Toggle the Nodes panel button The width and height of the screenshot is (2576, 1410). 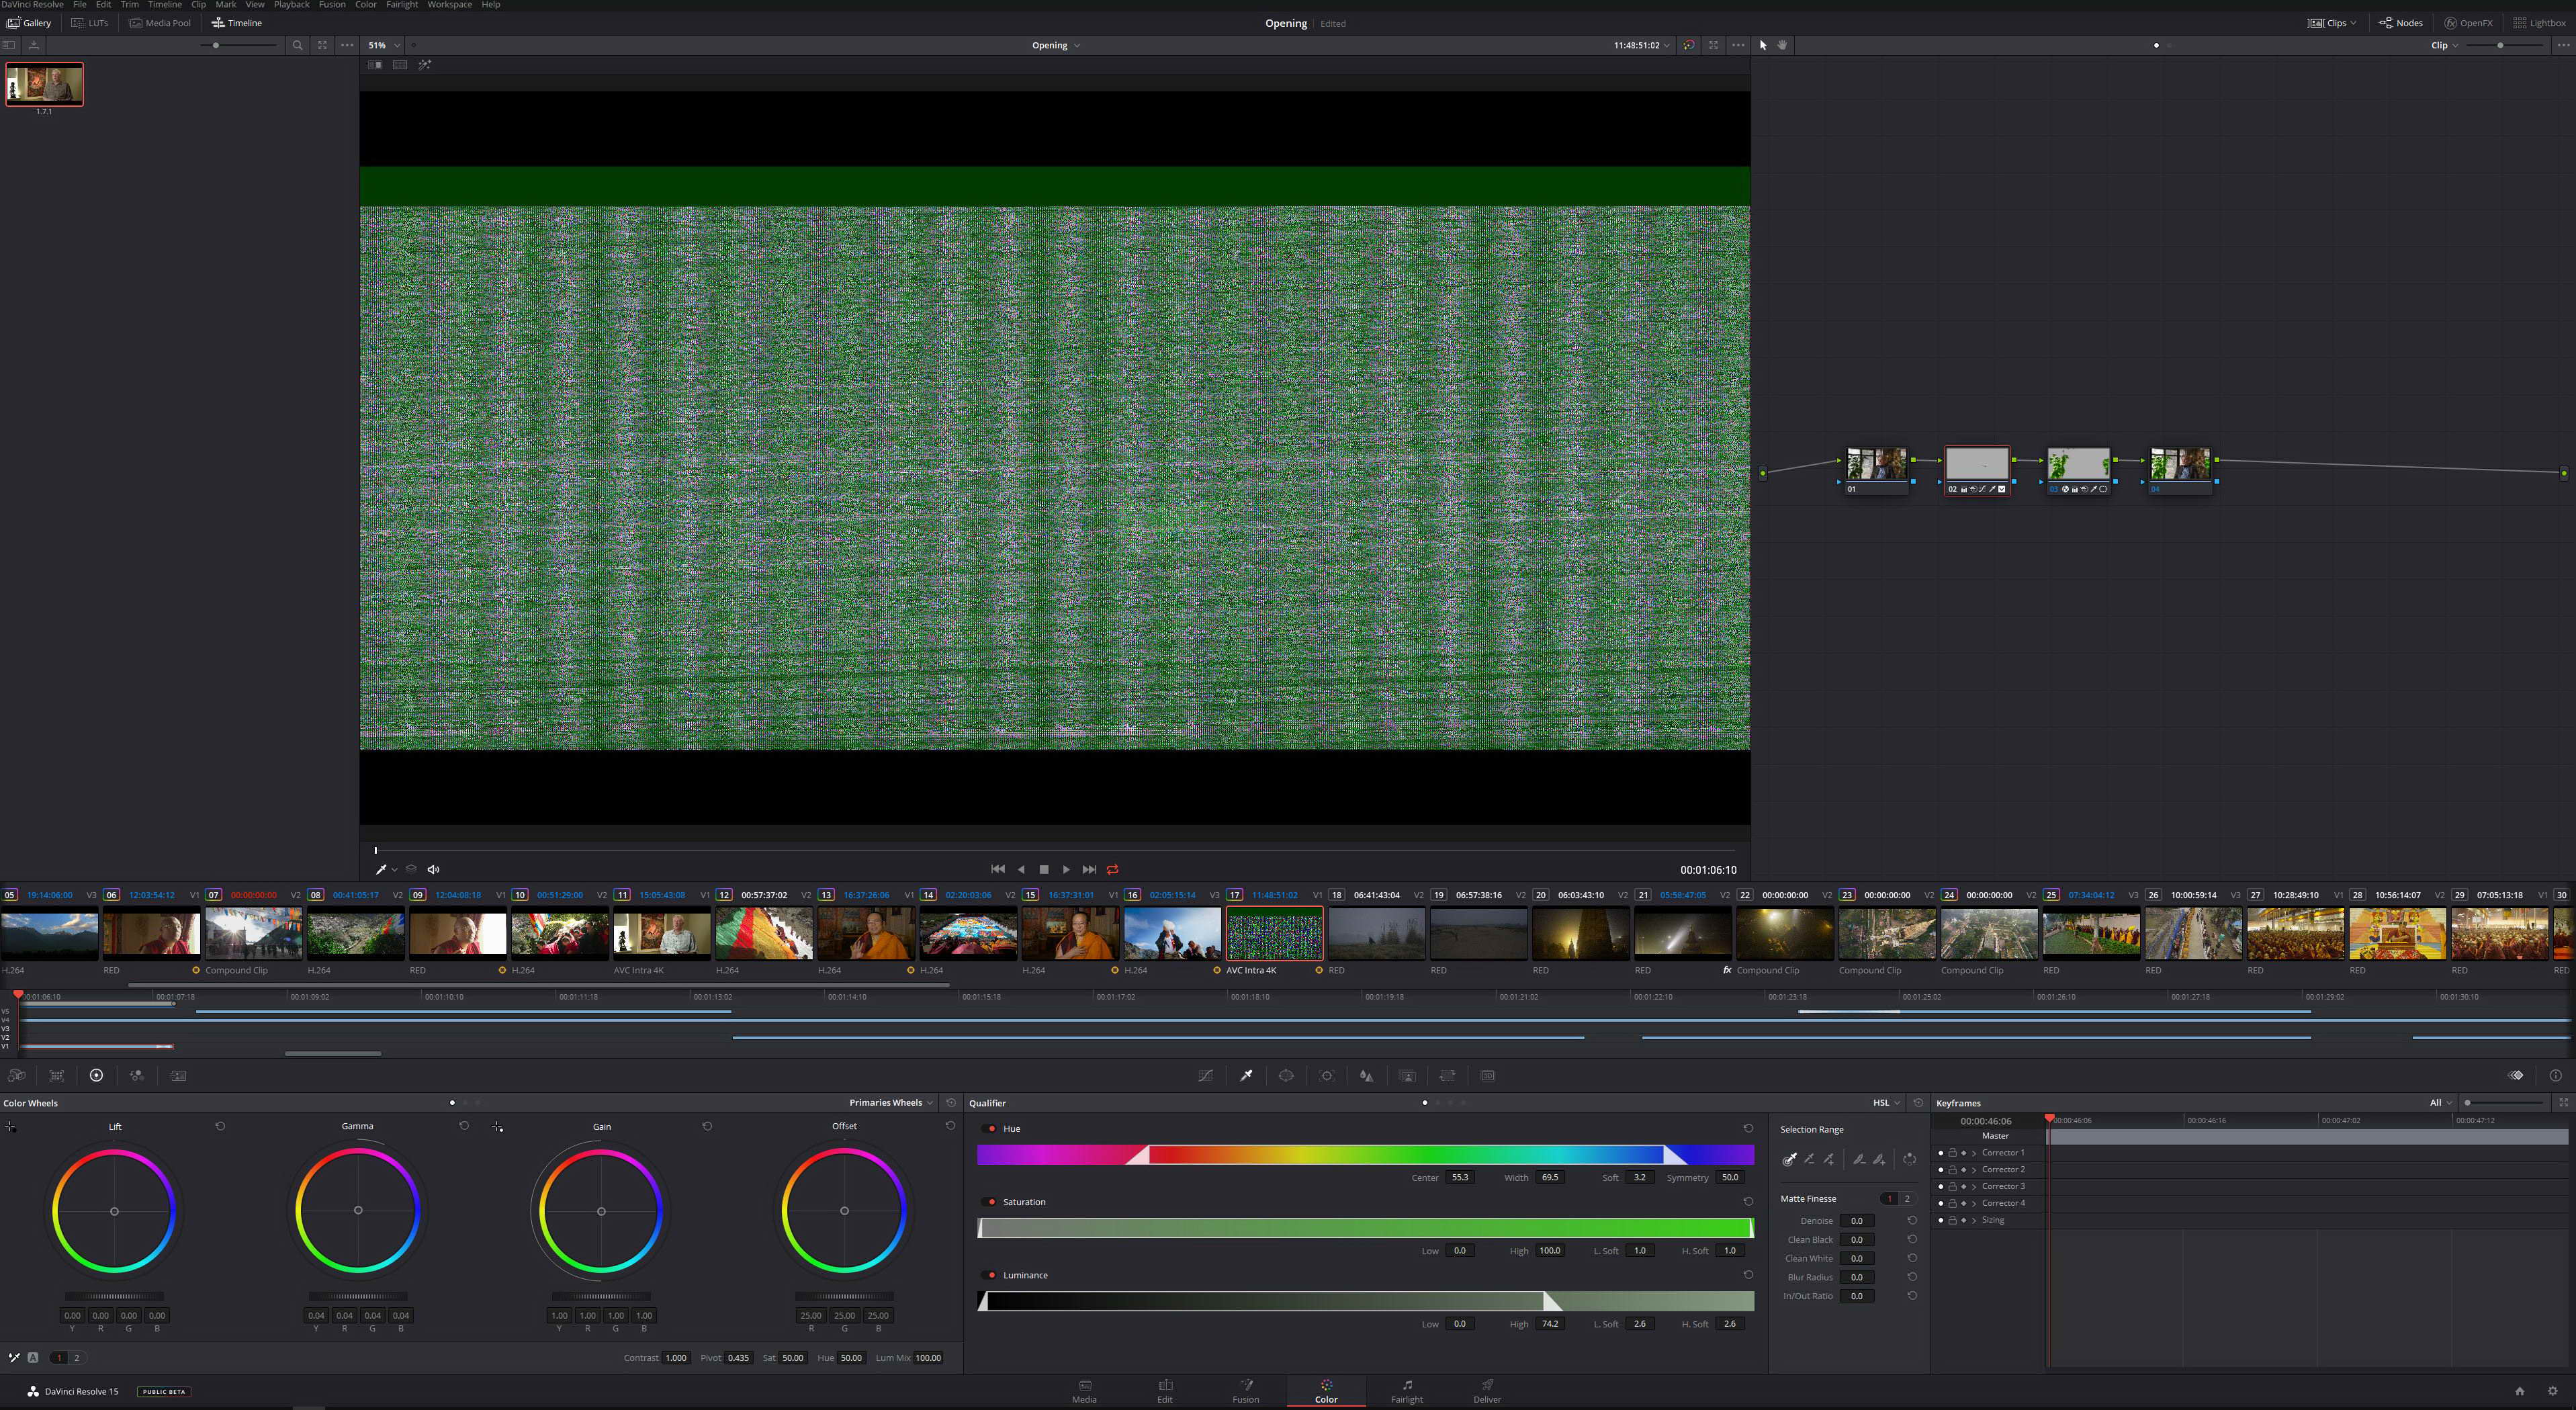2401,23
